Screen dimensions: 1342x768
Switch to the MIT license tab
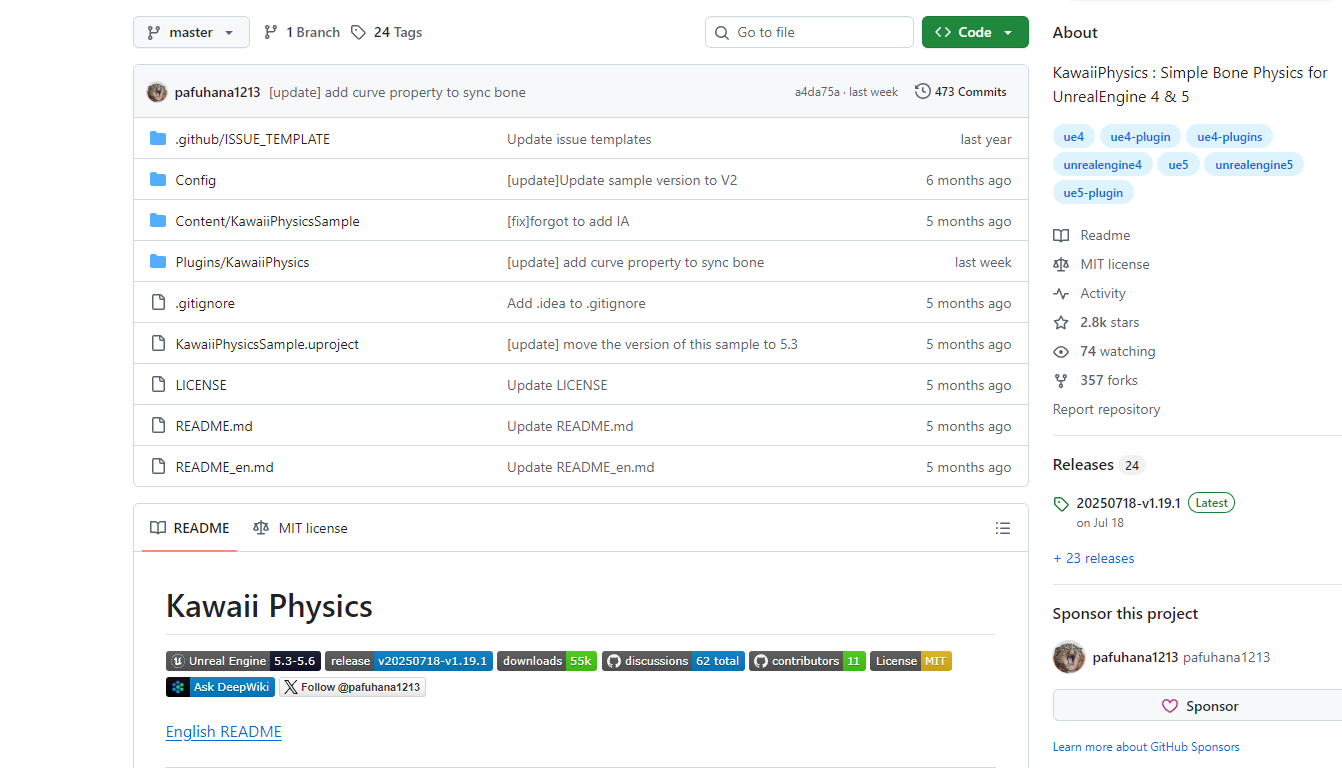tap(301, 528)
